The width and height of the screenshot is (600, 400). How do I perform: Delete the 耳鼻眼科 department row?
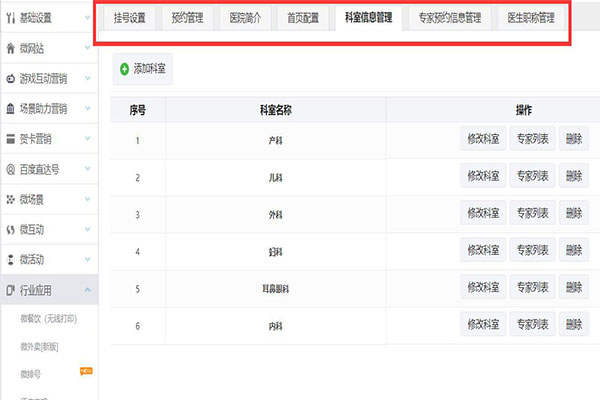(x=574, y=287)
